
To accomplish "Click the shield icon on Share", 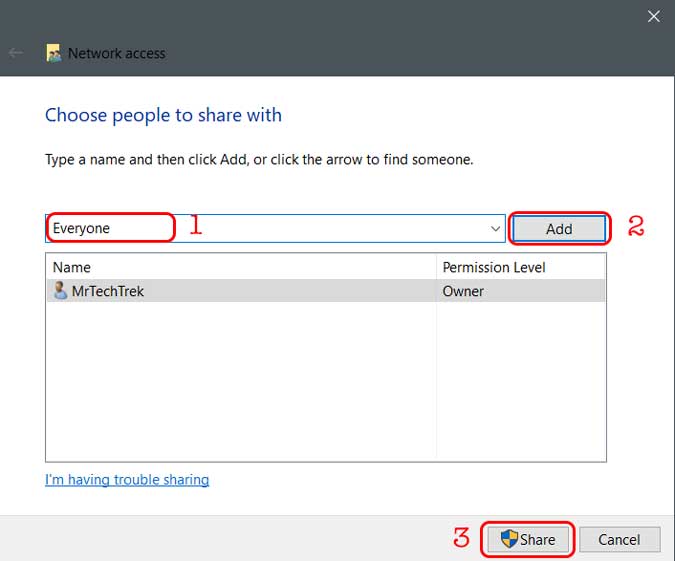I will point(509,539).
